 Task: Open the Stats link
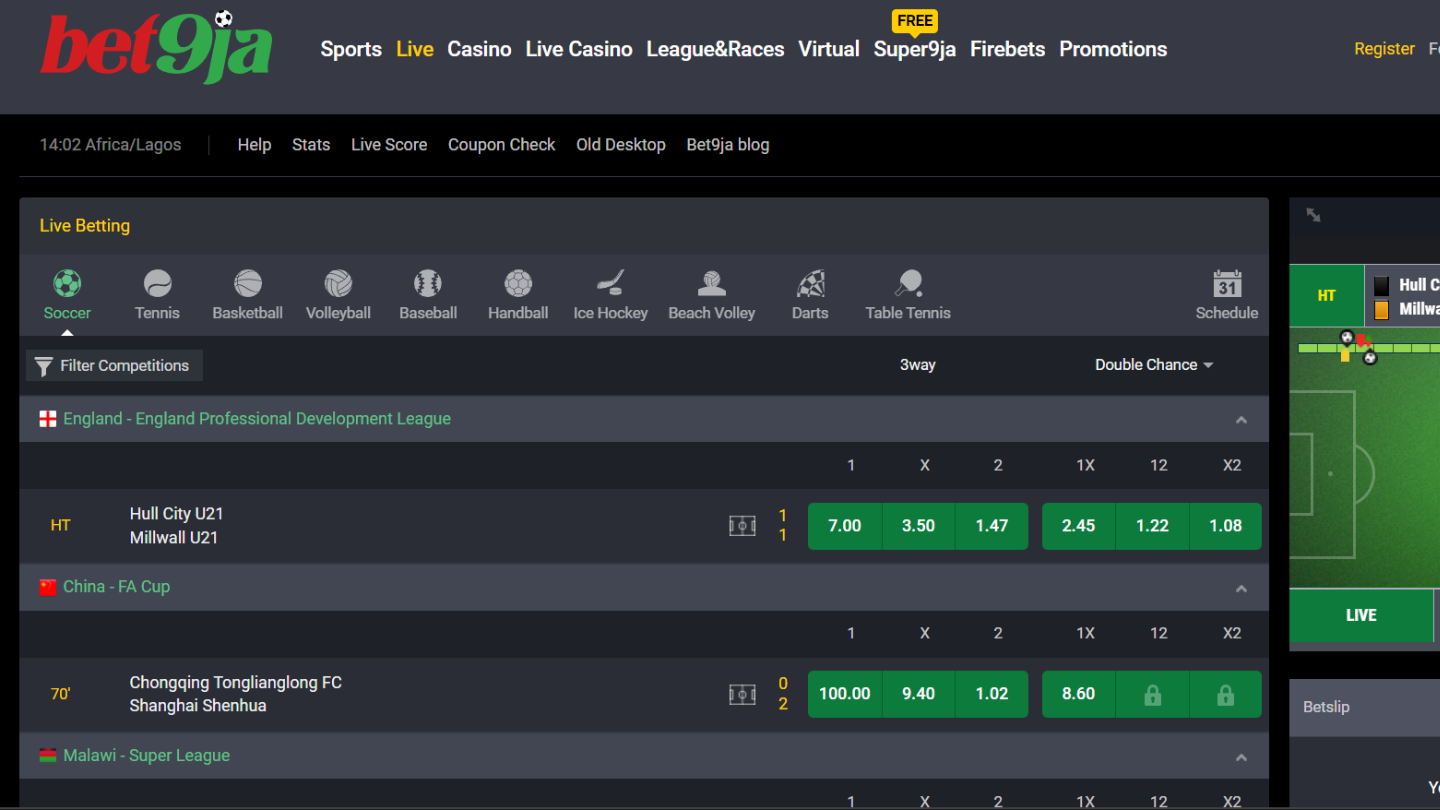point(311,145)
